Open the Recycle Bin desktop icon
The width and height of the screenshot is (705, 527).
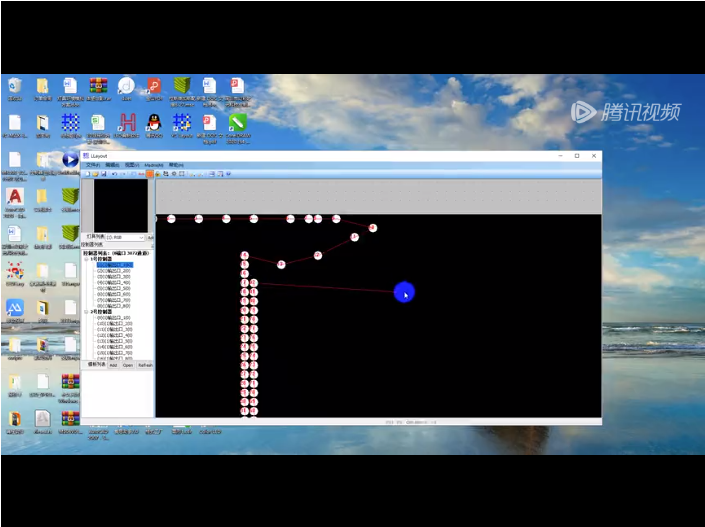click(x=14, y=88)
